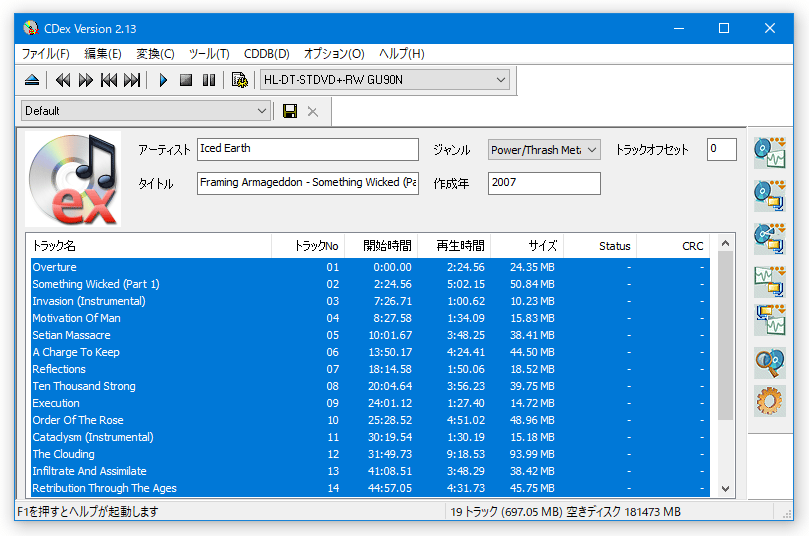Click the rewind (skip back) icon
Screen dimensions: 809x536
click(63, 80)
